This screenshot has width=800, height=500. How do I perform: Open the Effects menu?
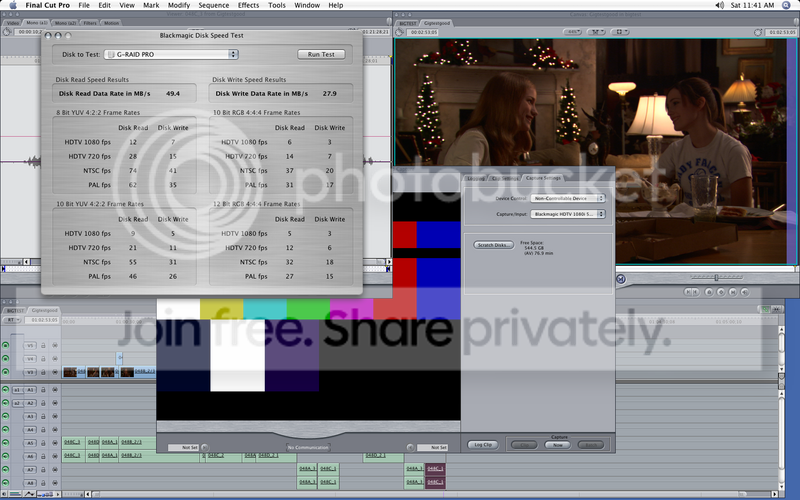248,5
